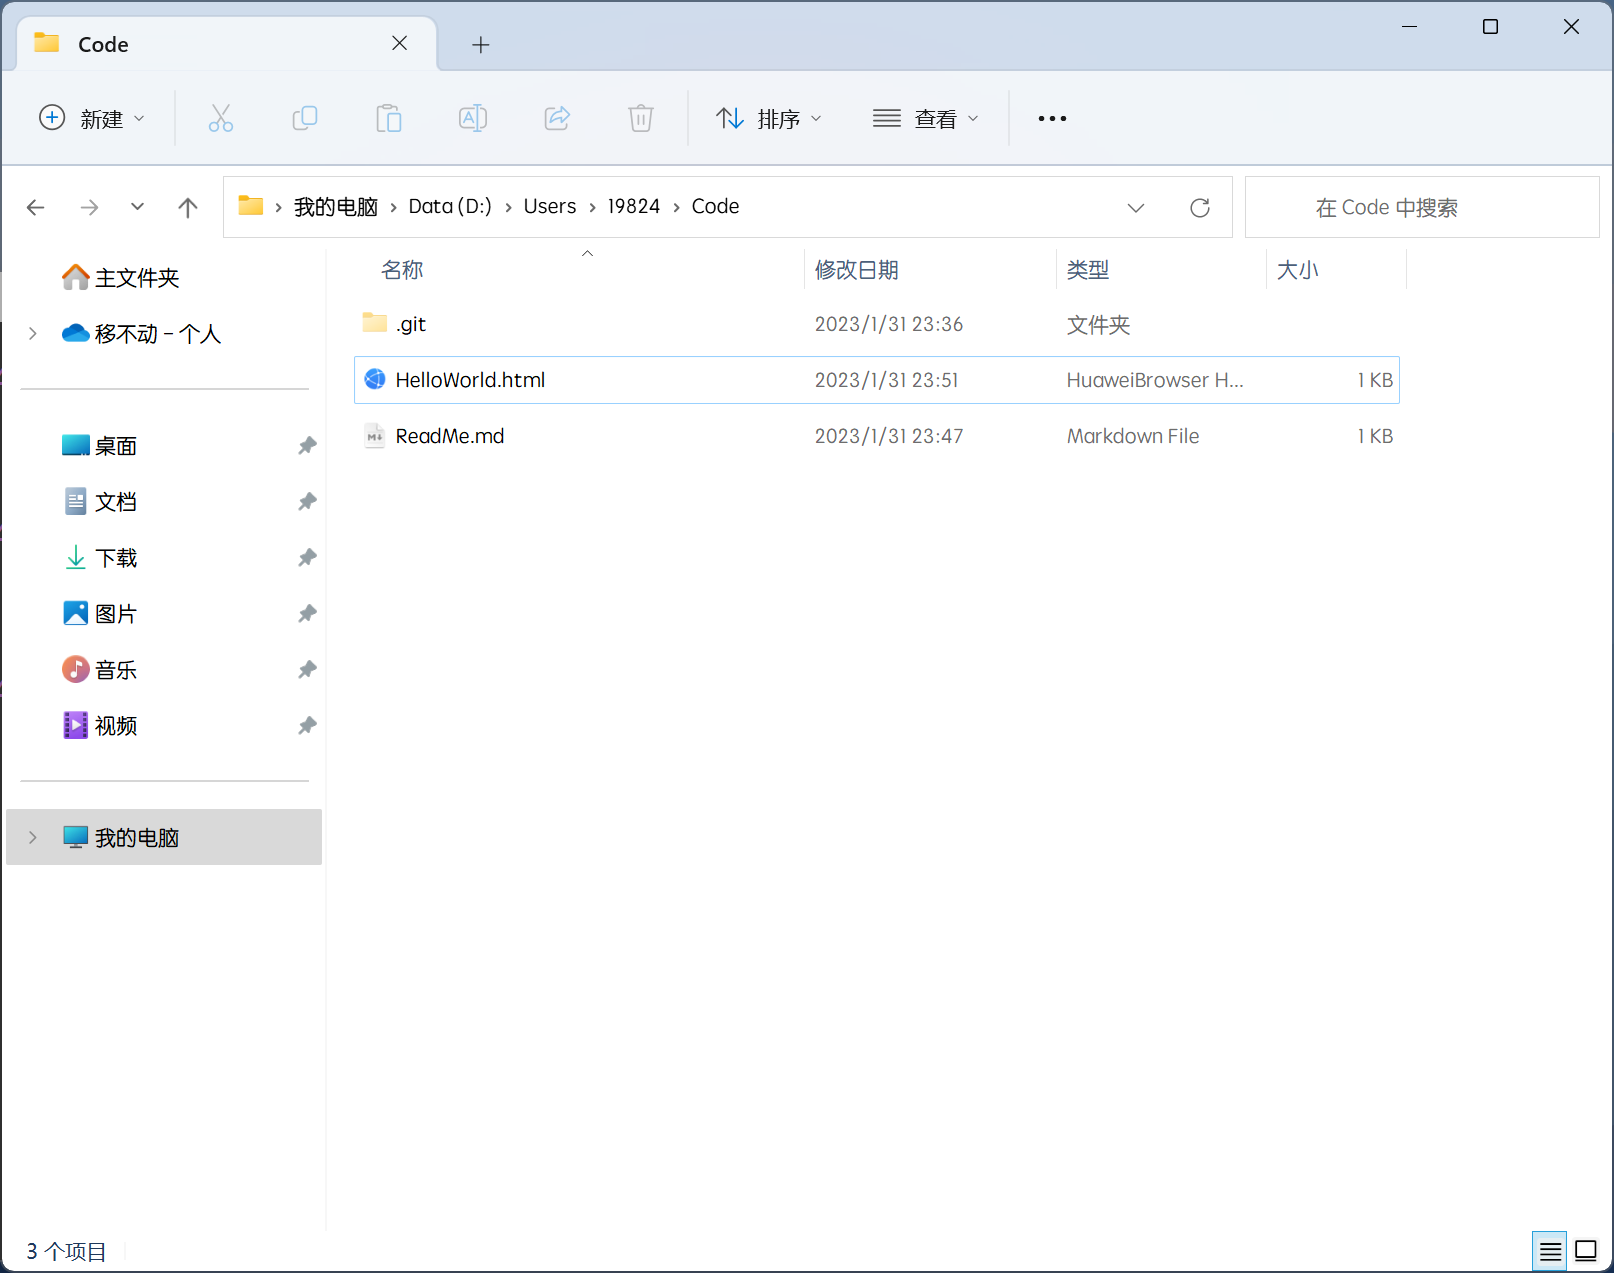Image resolution: width=1614 pixels, height=1273 pixels.
Task: Expand chevron after Data (D:) in breadcrumb
Action: (x=509, y=207)
